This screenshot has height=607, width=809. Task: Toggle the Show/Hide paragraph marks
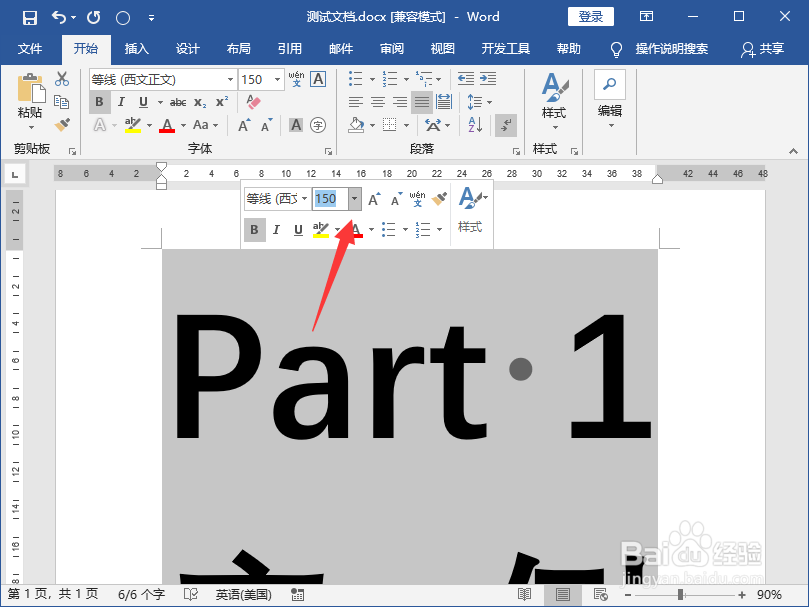tap(505, 125)
